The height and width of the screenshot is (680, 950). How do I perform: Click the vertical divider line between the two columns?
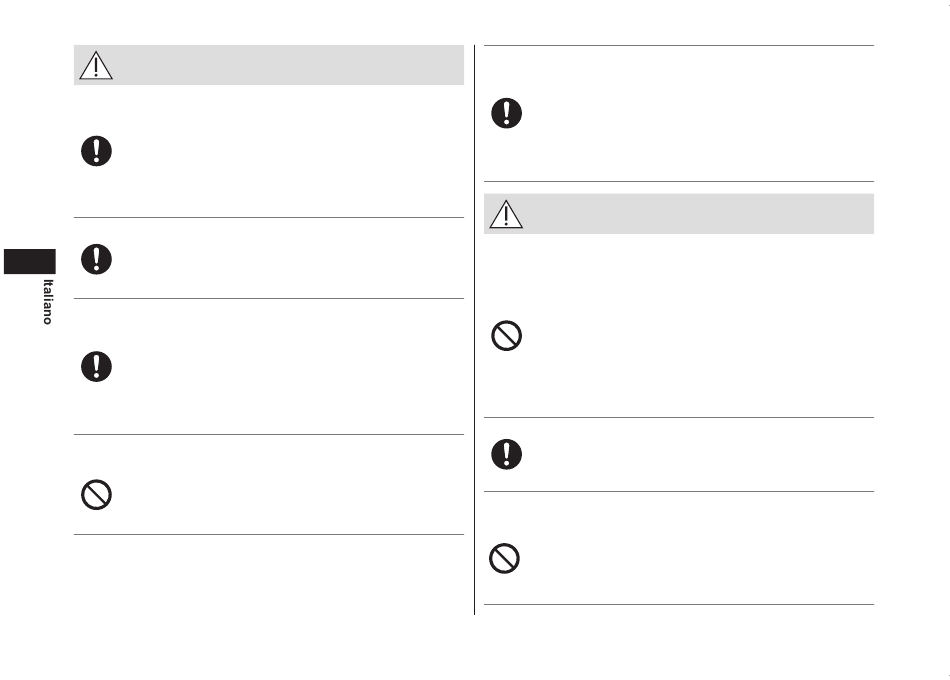click(x=474, y=330)
